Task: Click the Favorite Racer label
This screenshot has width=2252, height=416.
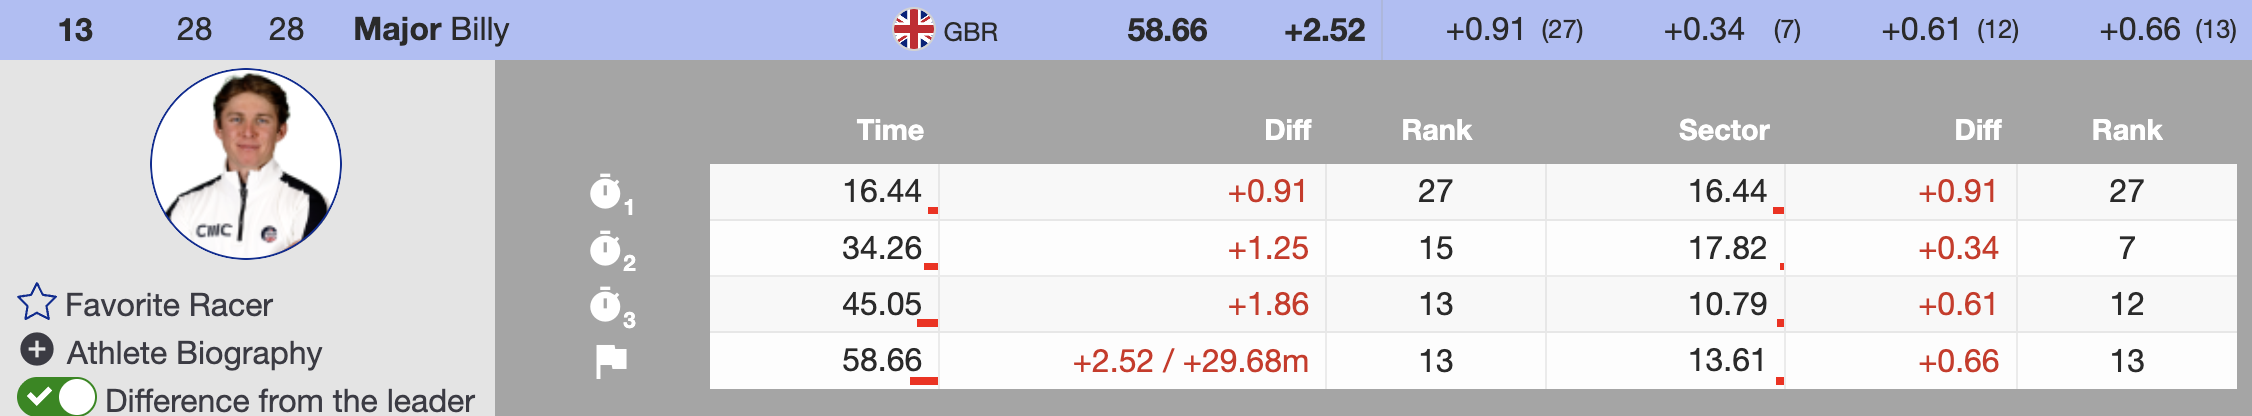Action: click(x=168, y=305)
